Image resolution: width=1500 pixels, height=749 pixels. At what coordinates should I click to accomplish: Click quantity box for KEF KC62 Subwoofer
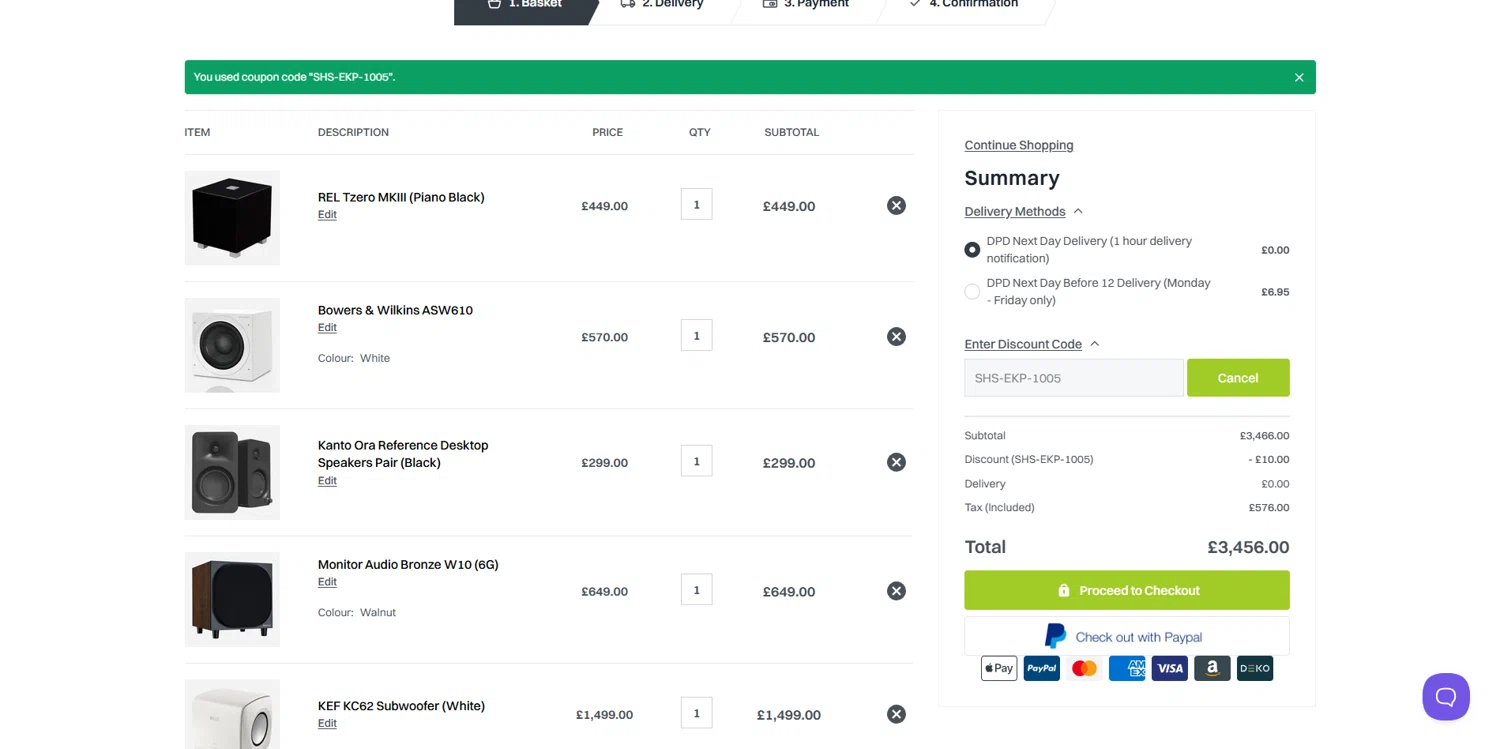point(697,713)
